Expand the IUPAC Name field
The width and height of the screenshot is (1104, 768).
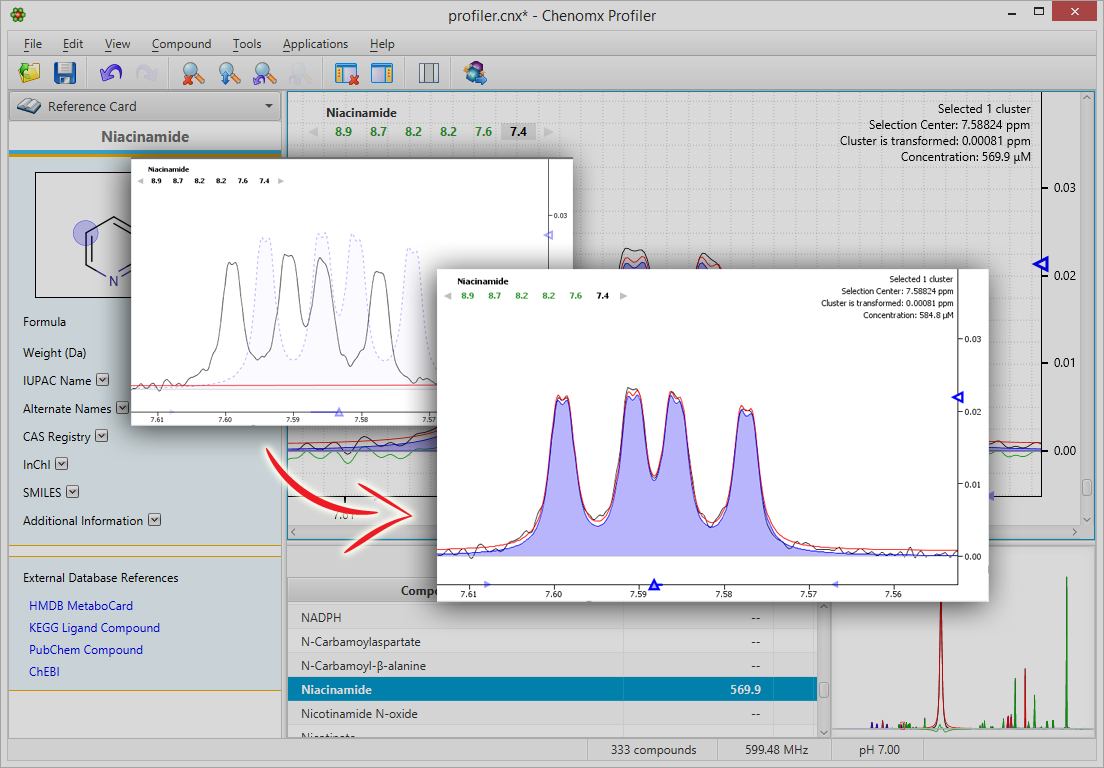(102, 379)
